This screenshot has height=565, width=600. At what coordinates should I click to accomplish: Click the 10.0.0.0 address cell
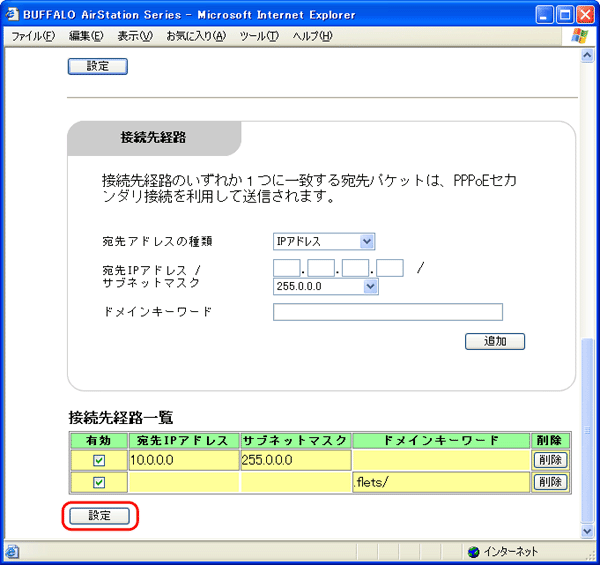[184, 460]
